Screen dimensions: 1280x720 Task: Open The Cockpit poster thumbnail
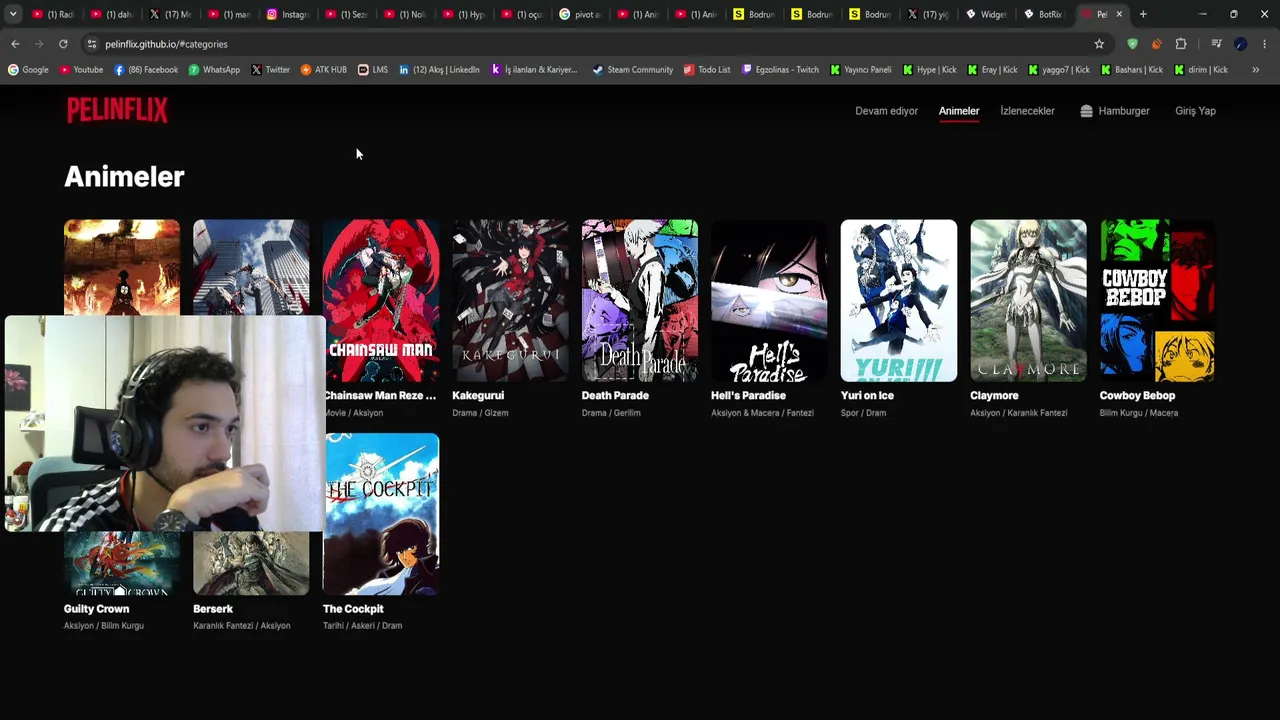[381, 514]
